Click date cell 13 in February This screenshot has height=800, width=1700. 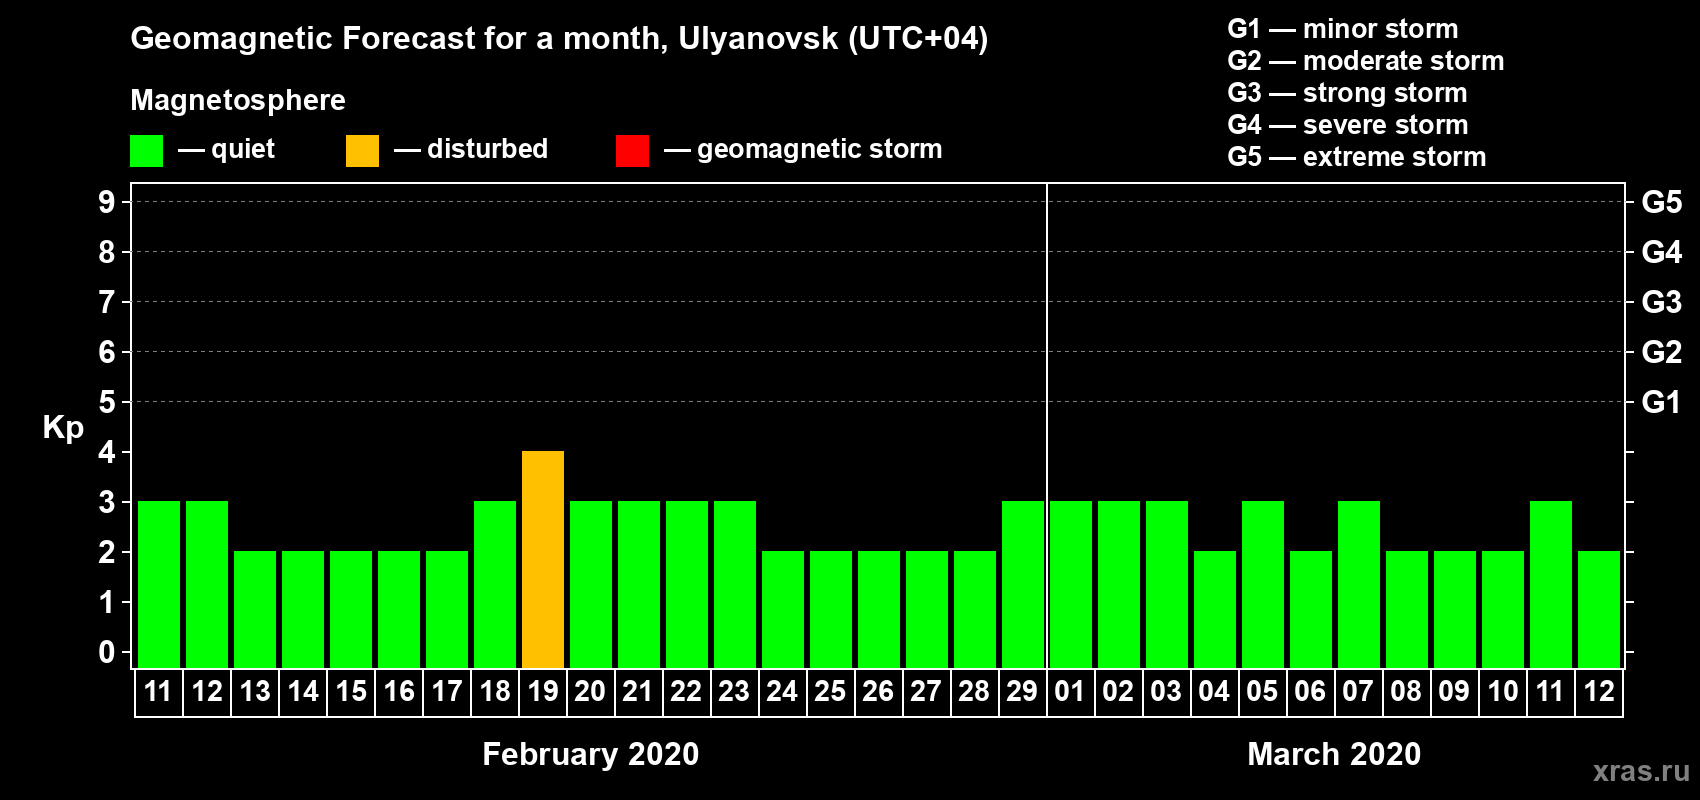(255, 692)
